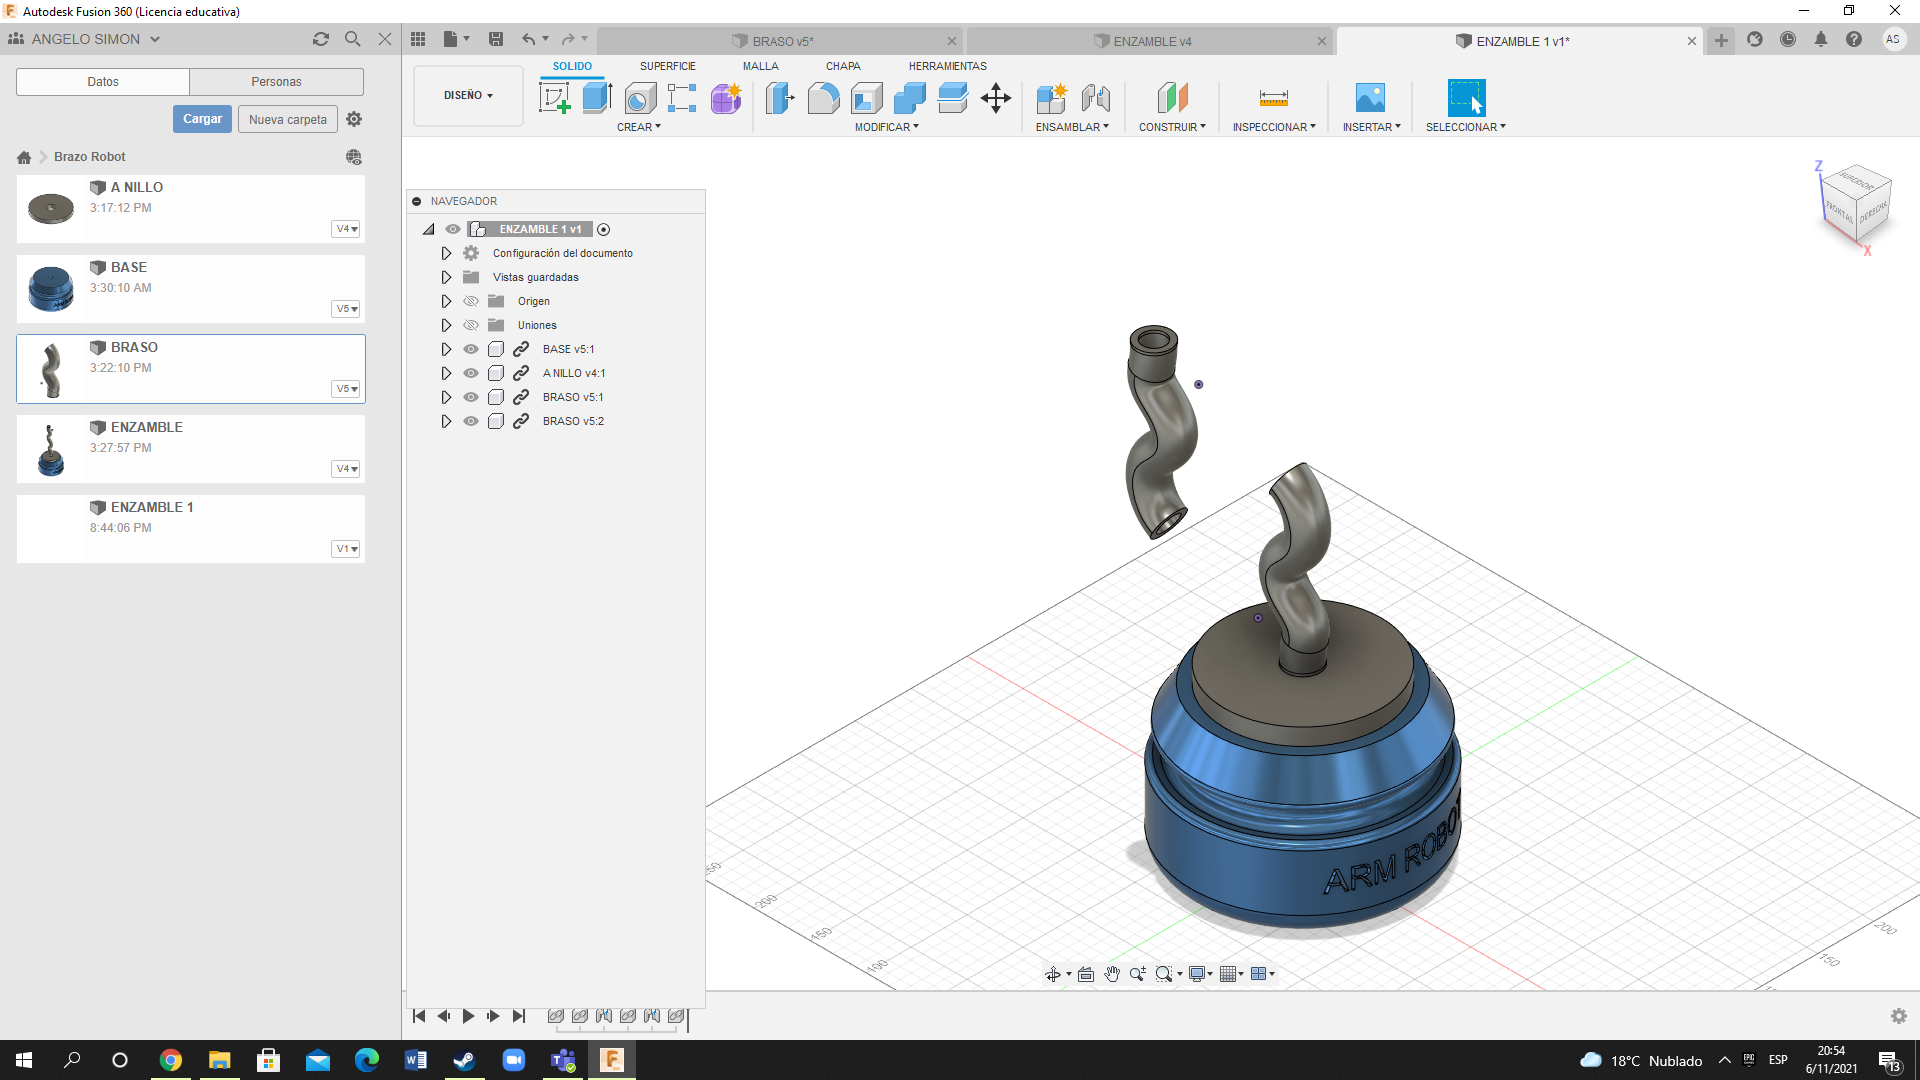Hide the BRASO v5:1 component
The image size is (1920, 1080).
click(471, 397)
